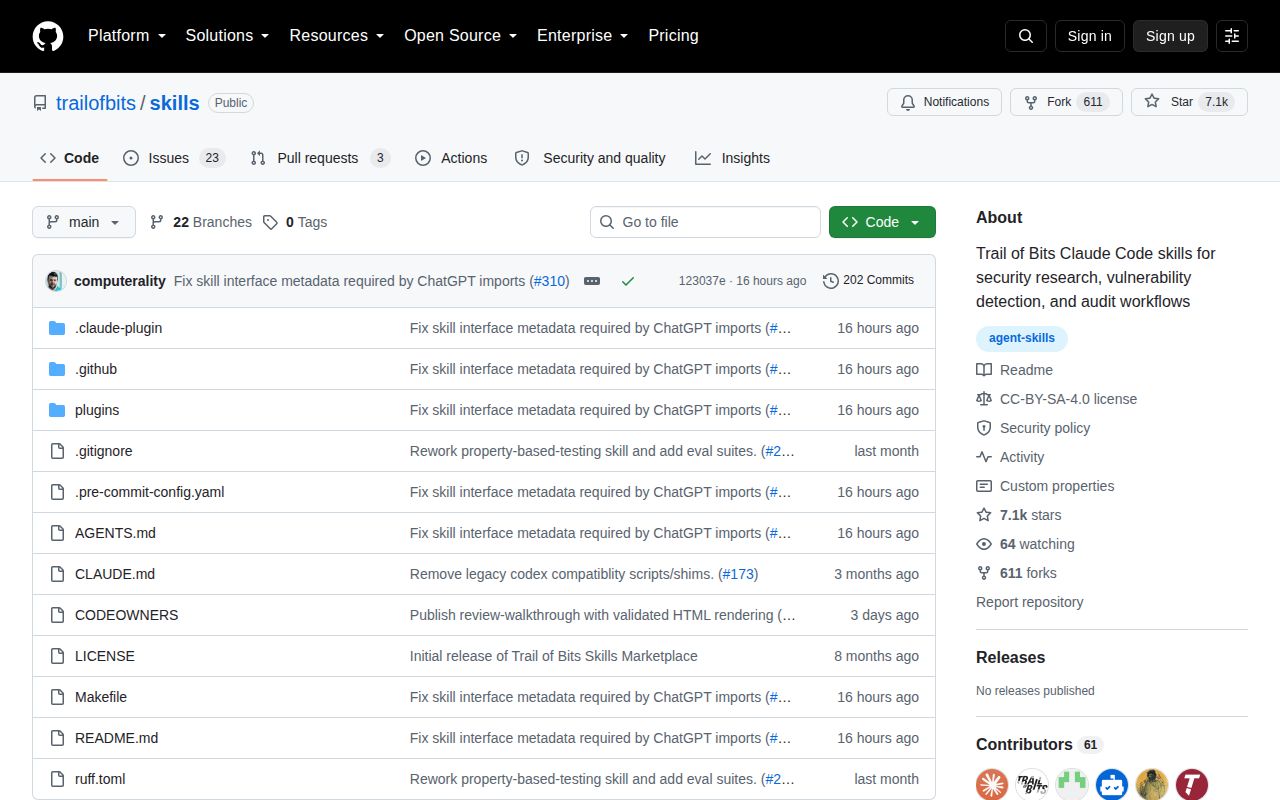
Task: Open the Solutions dropdown menu
Action: tap(228, 36)
